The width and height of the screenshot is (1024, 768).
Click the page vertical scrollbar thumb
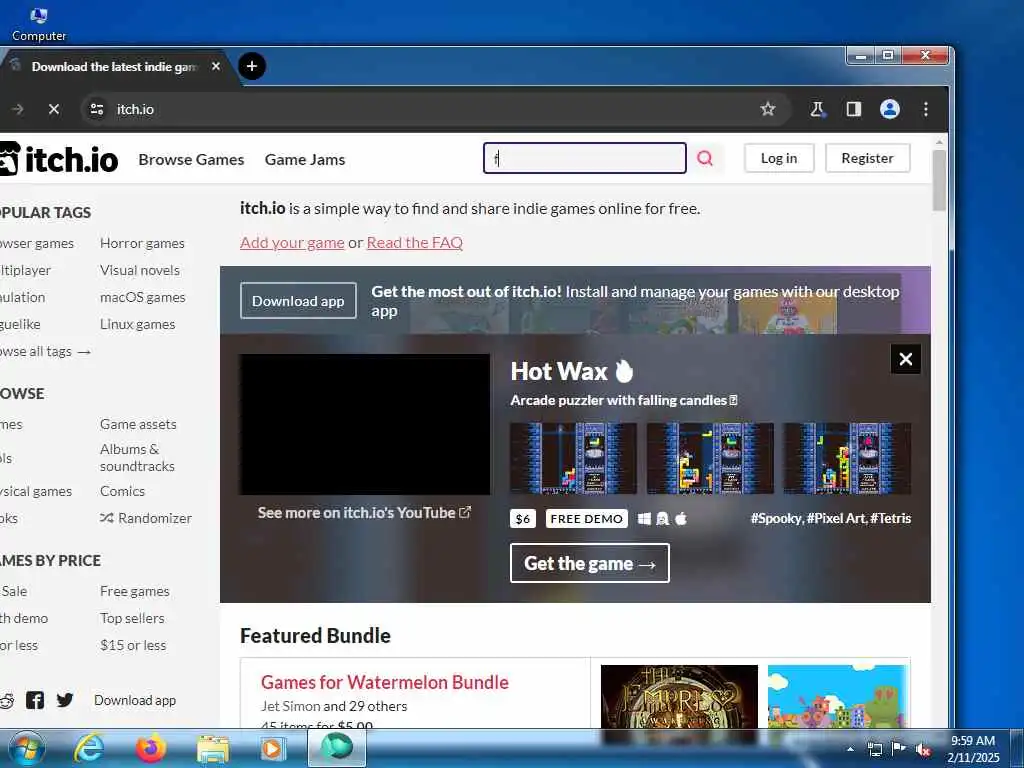coord(939,180)
